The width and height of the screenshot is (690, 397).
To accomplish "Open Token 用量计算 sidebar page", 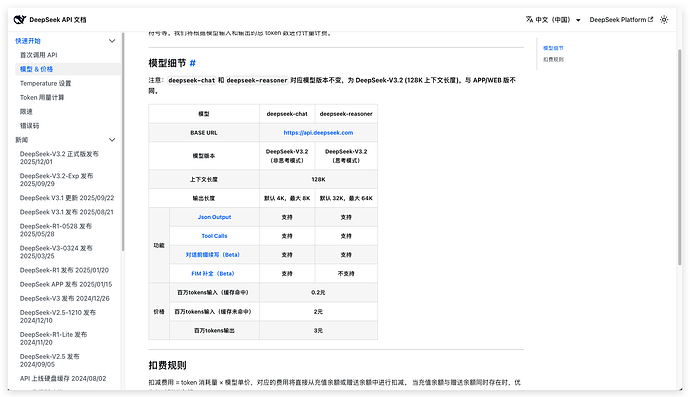I will (x=42, y=97).
